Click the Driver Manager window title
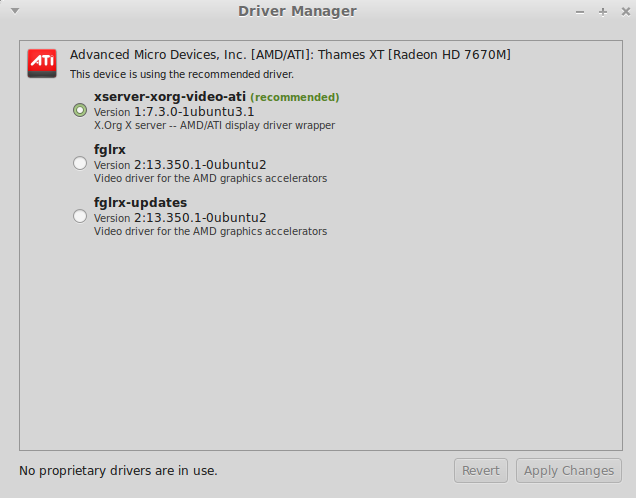636x498 pixels. click(297, 11)
